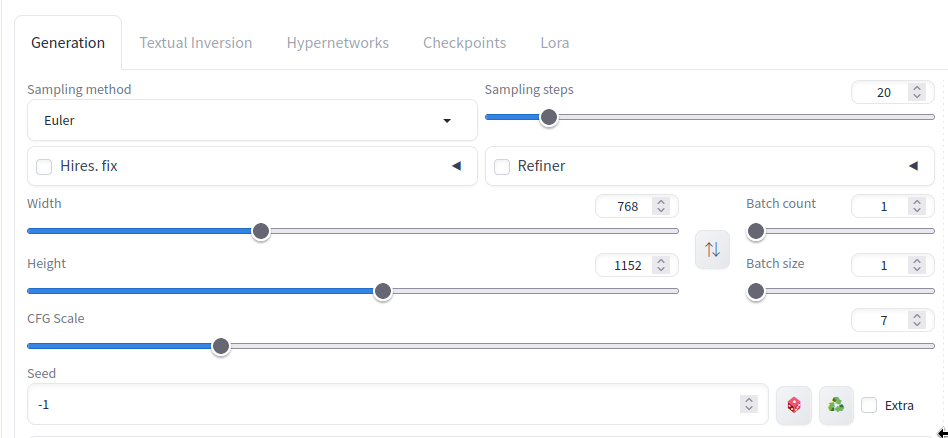Click the Sampling steps stepper arrows
This screenshot has height=438, width=948.
(x=916, y=92)
